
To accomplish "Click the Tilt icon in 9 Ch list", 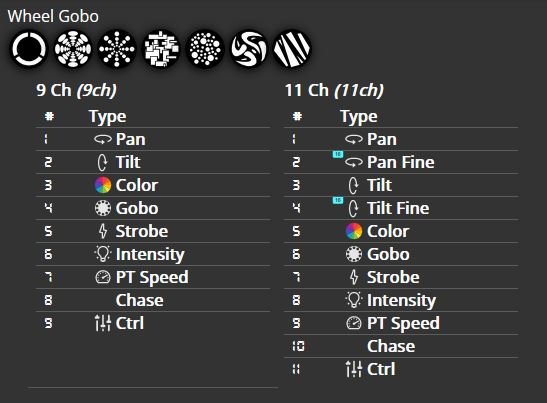I will pyautogui.click(x=103, y=162).
